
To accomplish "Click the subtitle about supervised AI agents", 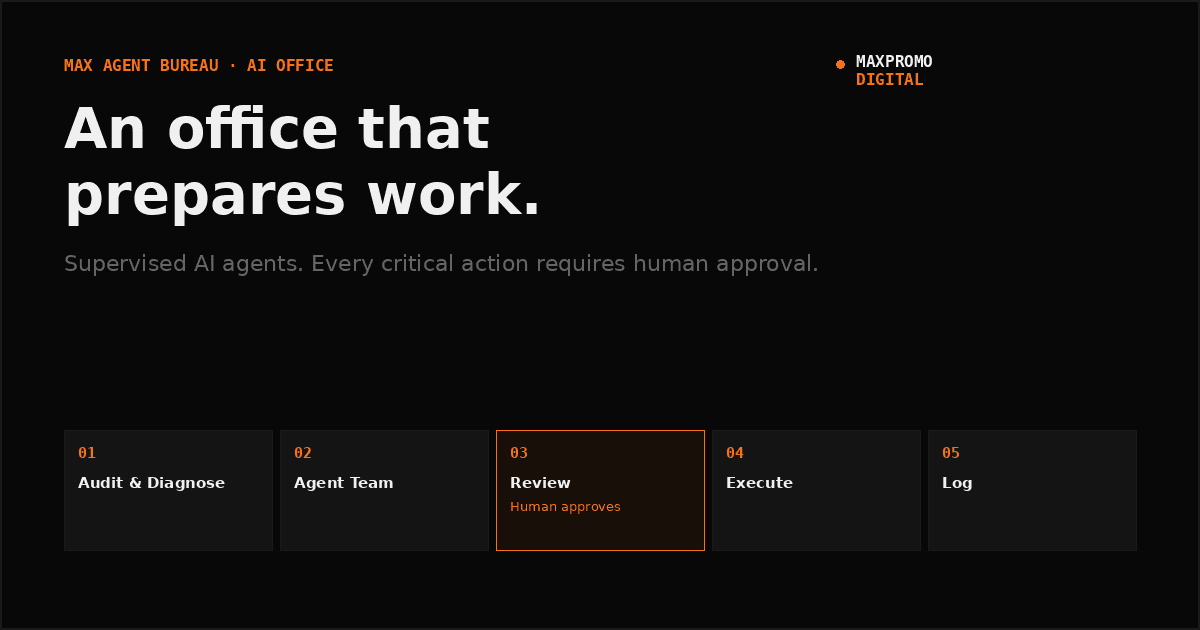I will (x=441, y=264).
